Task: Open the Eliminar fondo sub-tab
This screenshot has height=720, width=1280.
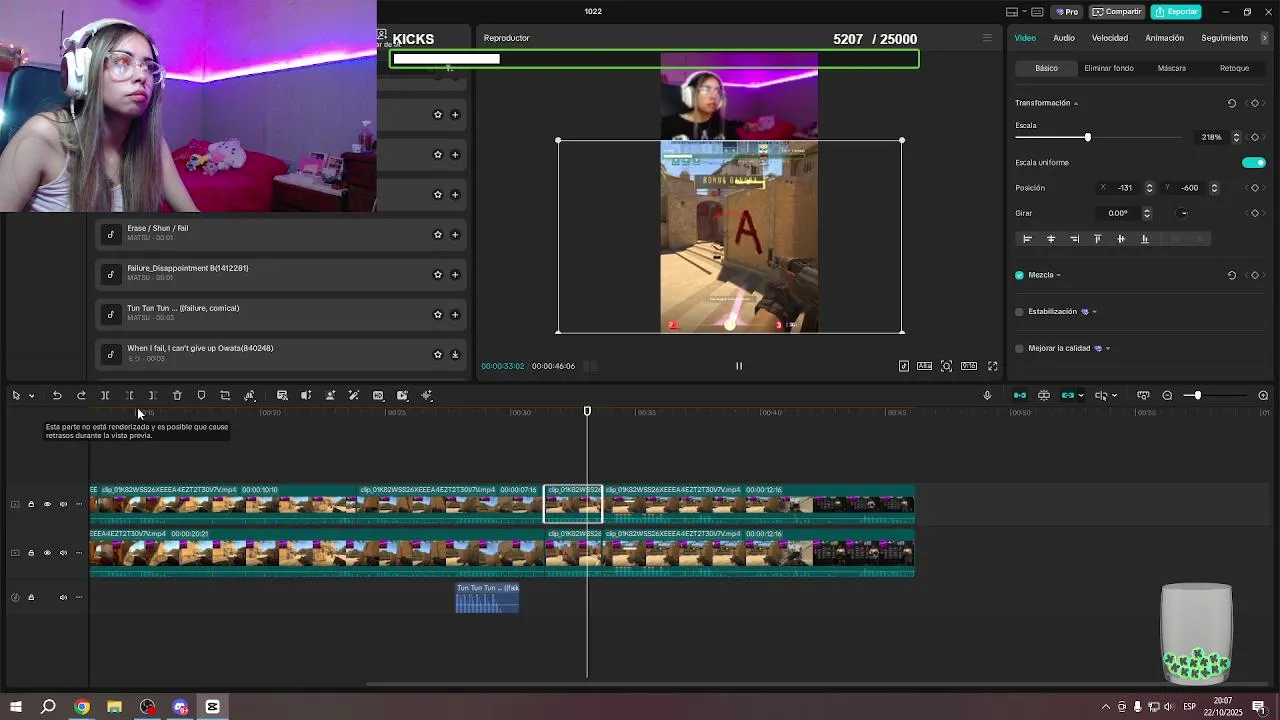Action: pos(1109,68)
